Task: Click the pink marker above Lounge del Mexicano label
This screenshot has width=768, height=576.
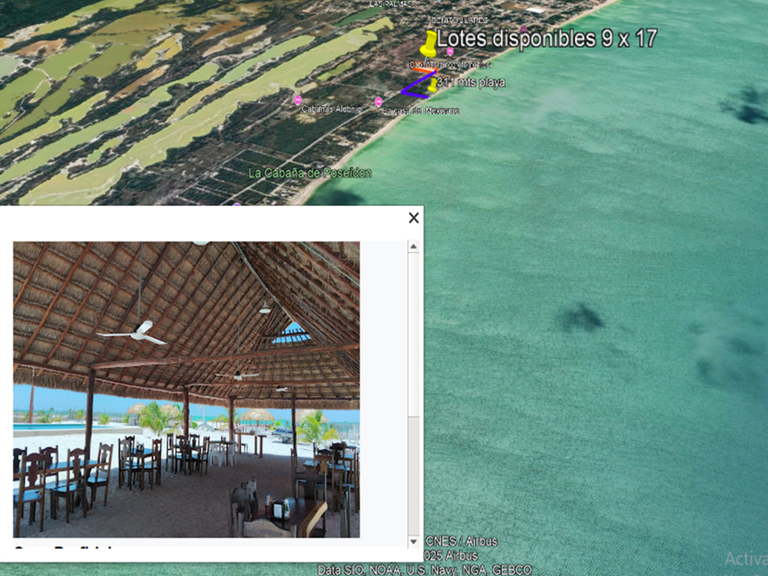Action: (379, 102)
